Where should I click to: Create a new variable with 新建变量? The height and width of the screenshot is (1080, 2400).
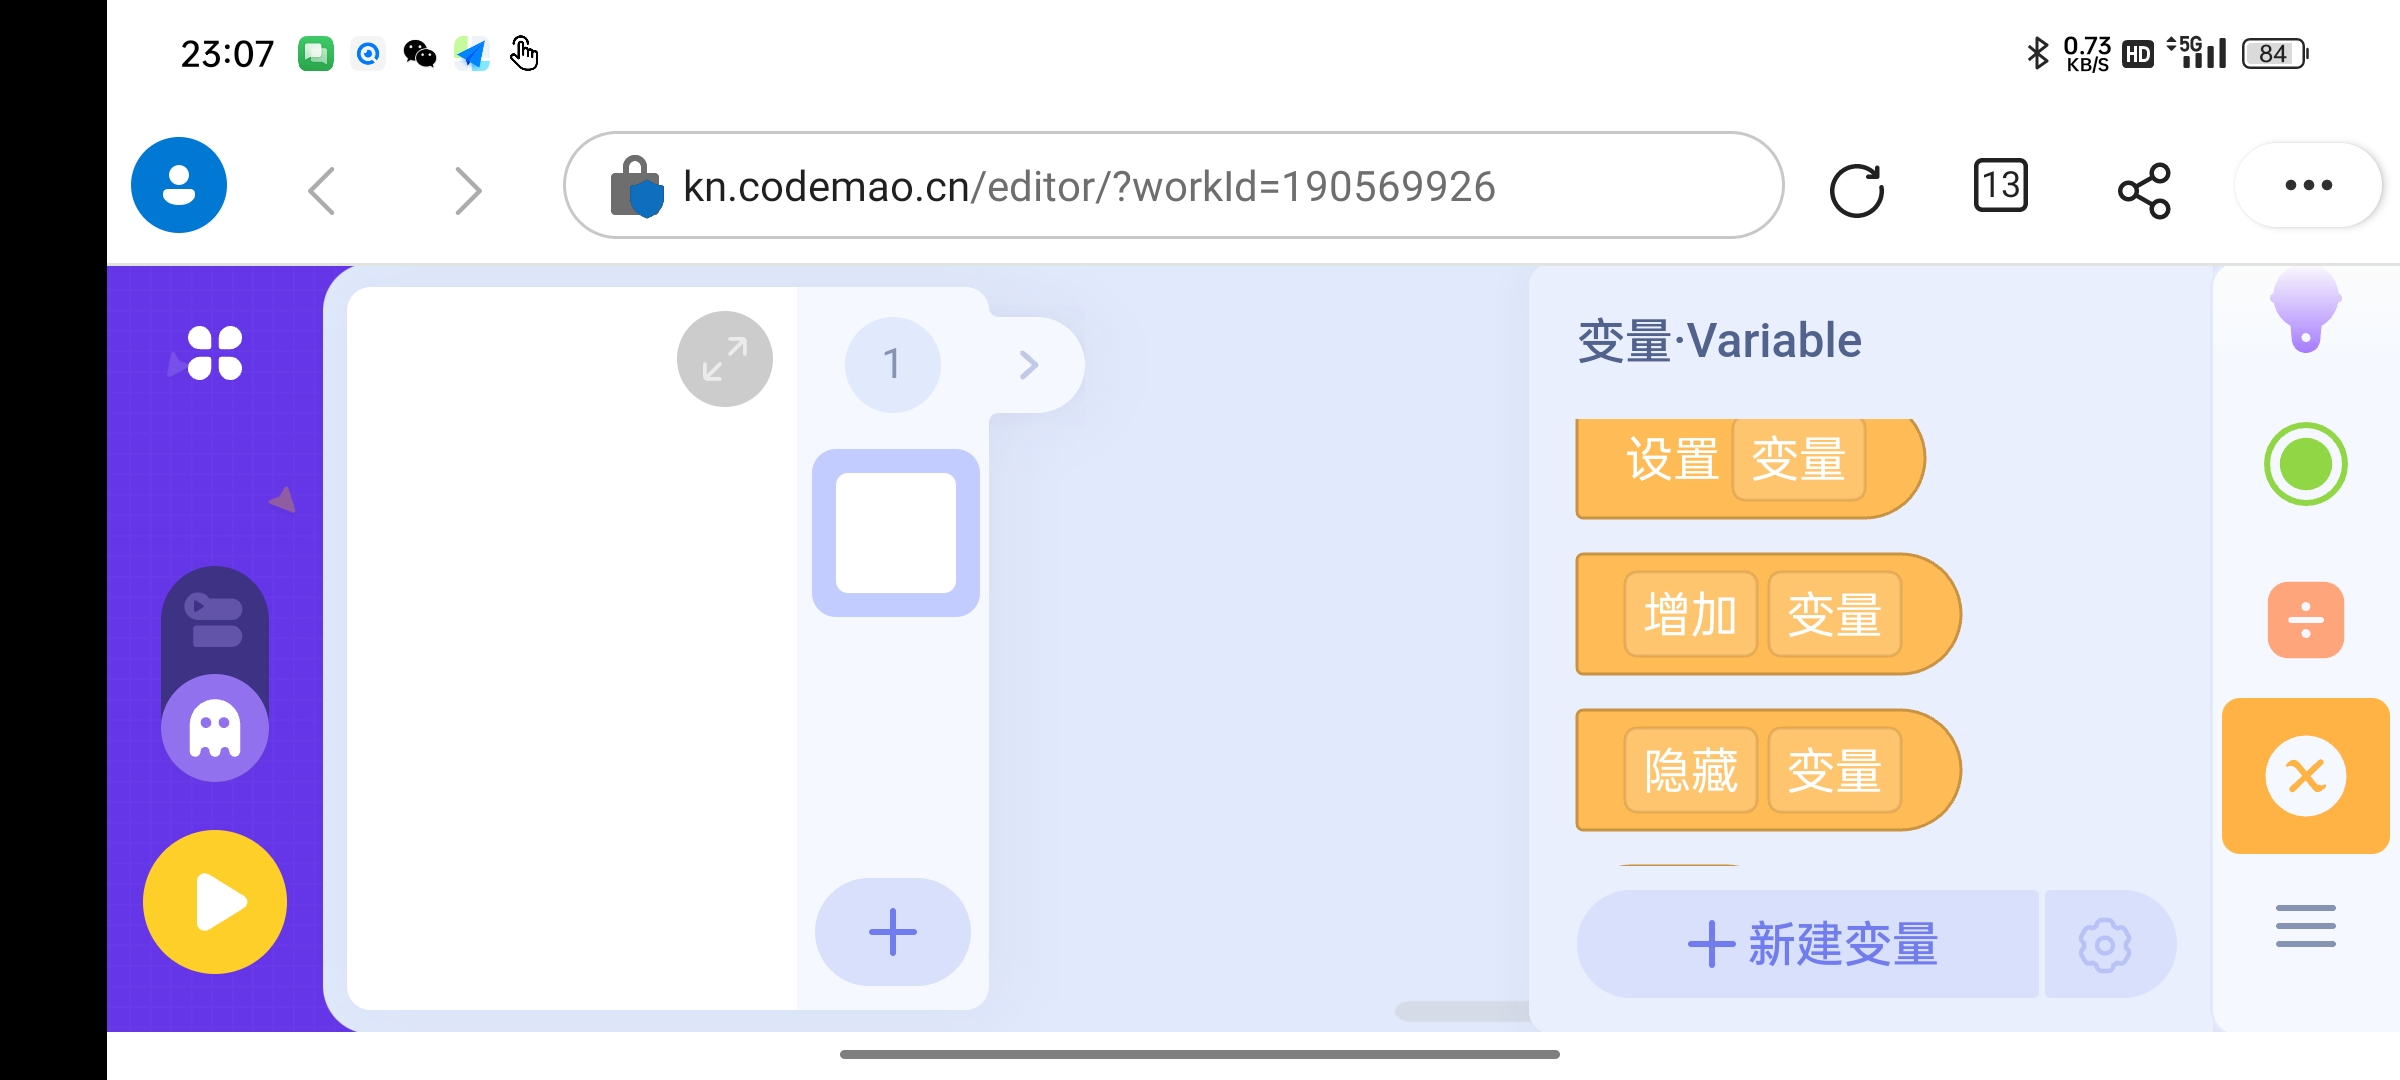pyautogui.click(x=1810, y=945)
